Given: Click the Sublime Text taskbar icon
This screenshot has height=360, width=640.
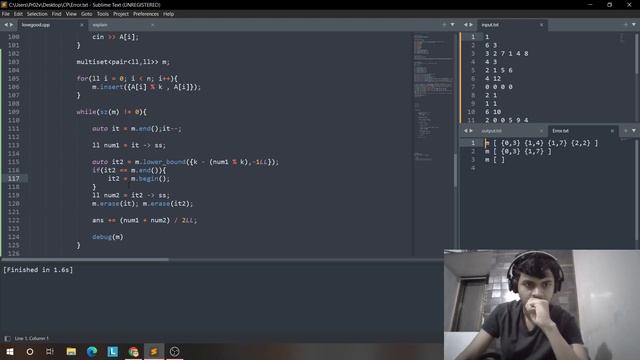Looking at the screenshot, I should click(154, 351).
